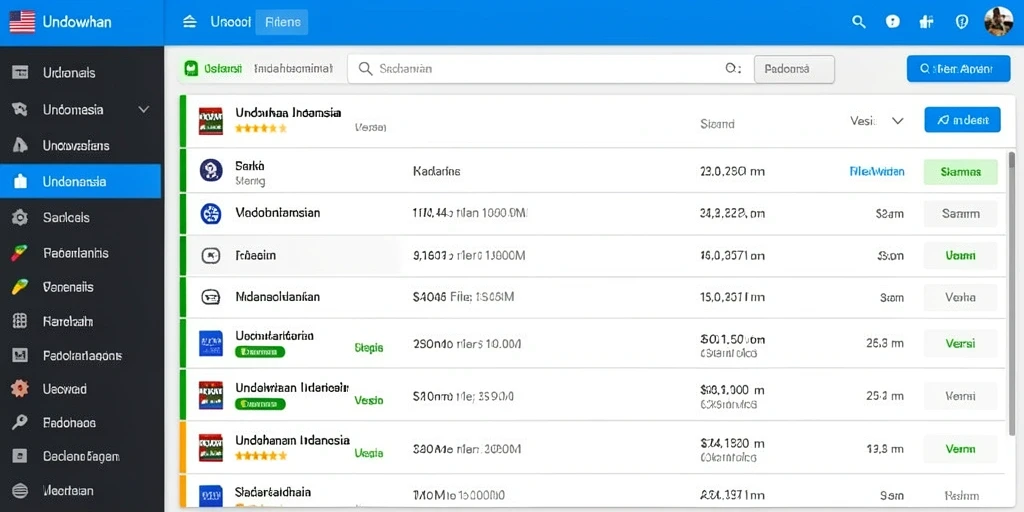Click the icon left of Unoool tab
This screenshot has height=512, width=1024.
(x=189, y=22)
